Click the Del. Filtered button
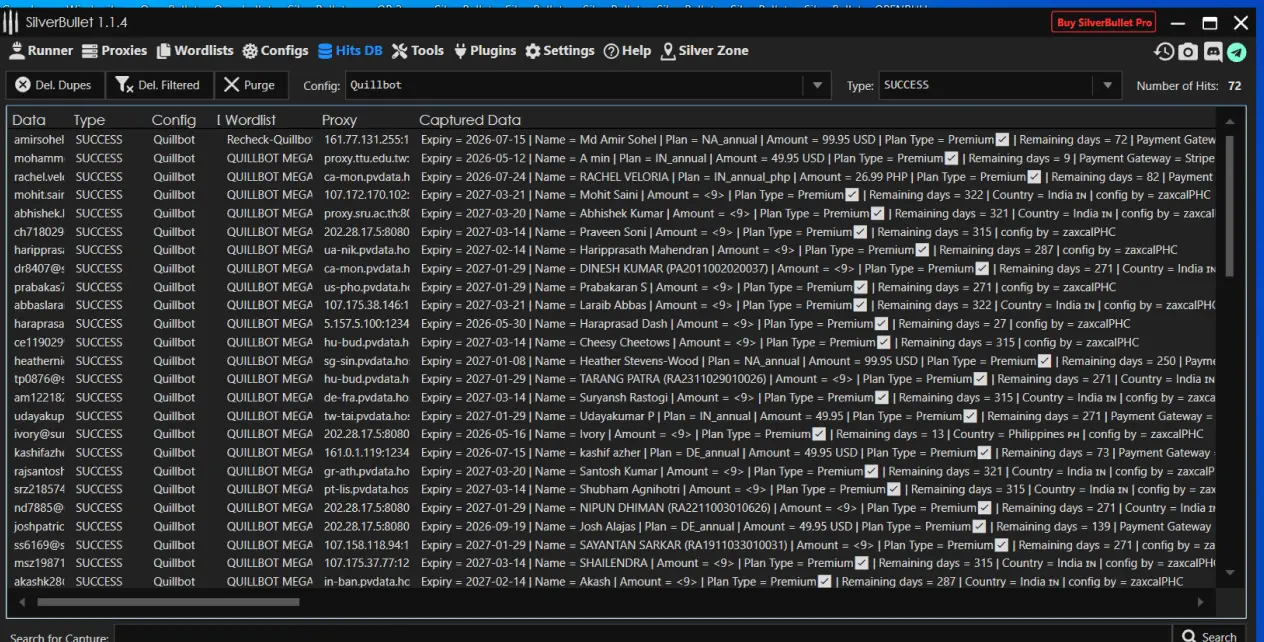Screen dimensions: 1264x642 pyautogui.click(x=158, y=85)
